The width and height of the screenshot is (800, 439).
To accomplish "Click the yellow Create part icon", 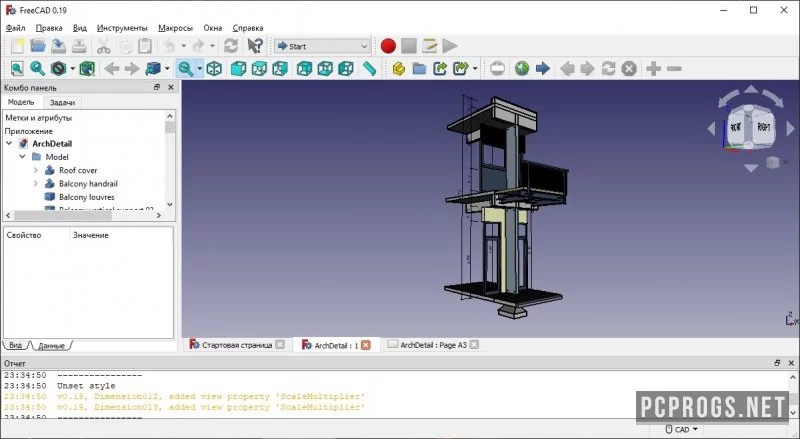I will click(398, 68).
